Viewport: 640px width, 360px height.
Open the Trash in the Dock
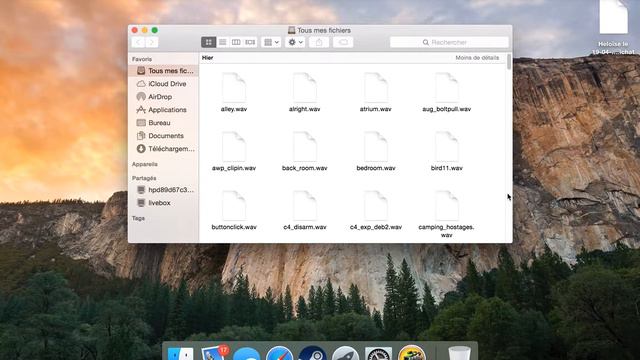(x=459, y=353)
